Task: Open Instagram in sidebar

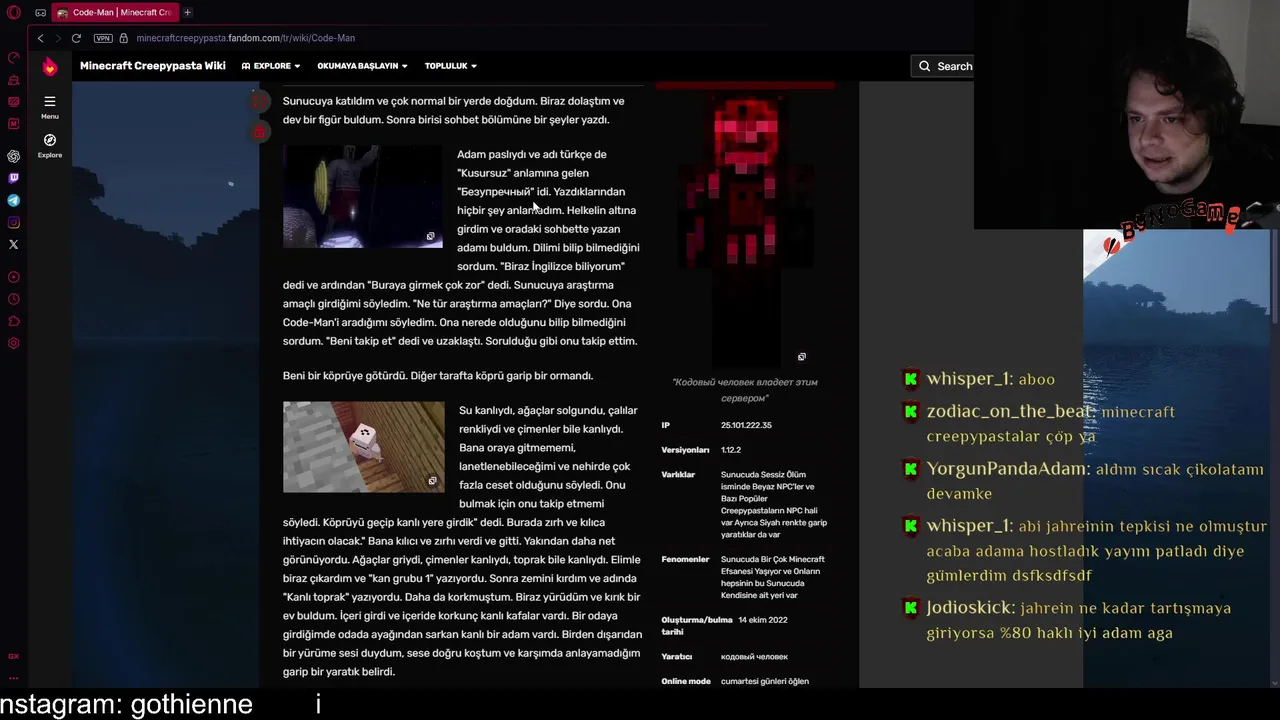Action: click(13, 222)
